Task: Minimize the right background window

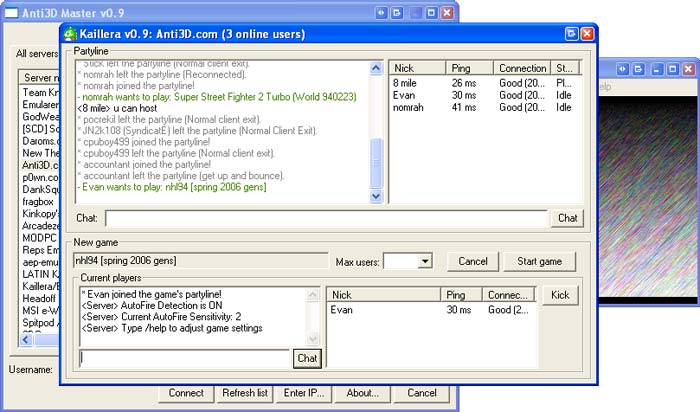Action: (656, 69)
